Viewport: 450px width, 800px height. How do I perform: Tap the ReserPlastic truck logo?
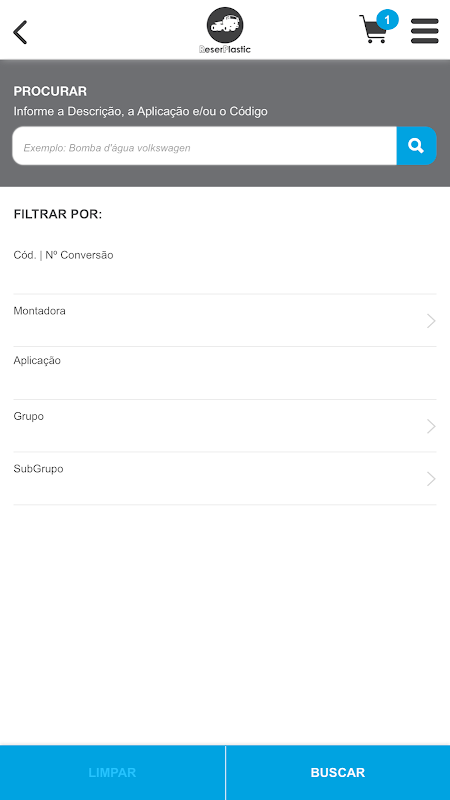[225, 30]
